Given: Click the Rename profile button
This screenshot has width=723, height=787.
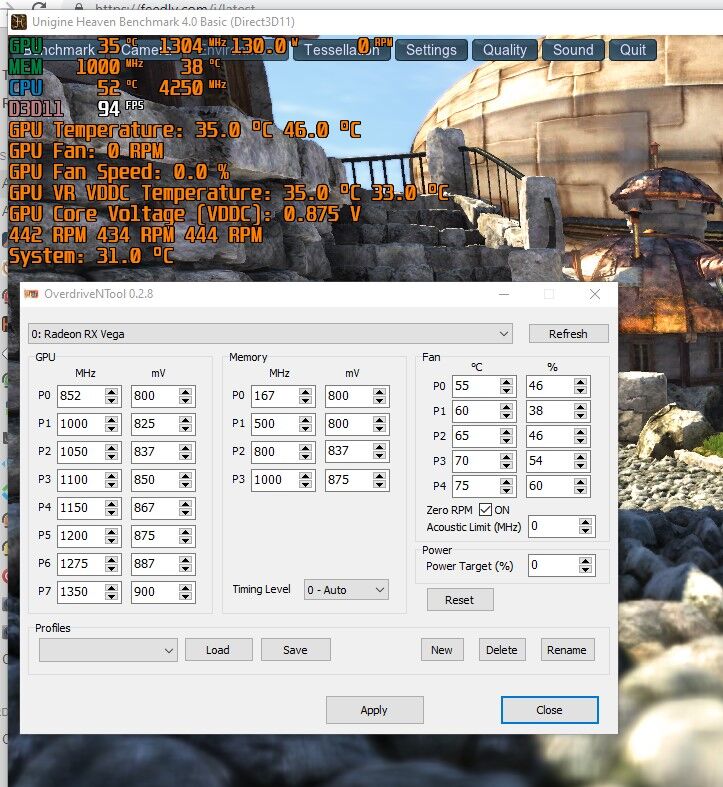Looking at the screenshot, I should (567, 650).
